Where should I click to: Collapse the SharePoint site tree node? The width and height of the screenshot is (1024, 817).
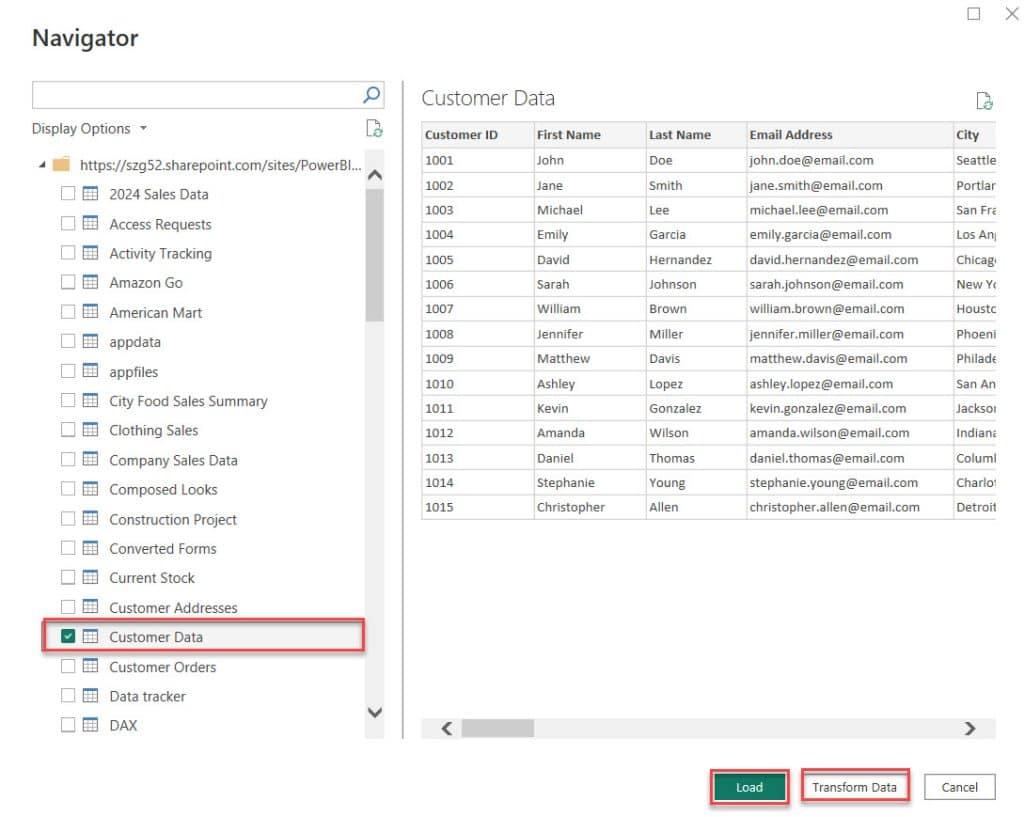pyautogui.click(x=42, y=165)
